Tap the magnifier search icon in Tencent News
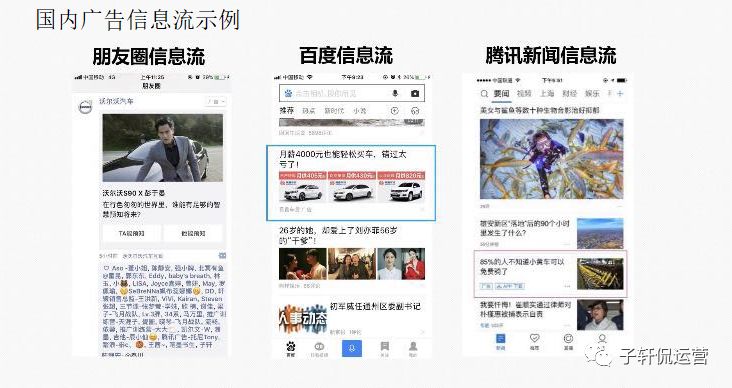This screenshot has width=732, height=388. 484,94
